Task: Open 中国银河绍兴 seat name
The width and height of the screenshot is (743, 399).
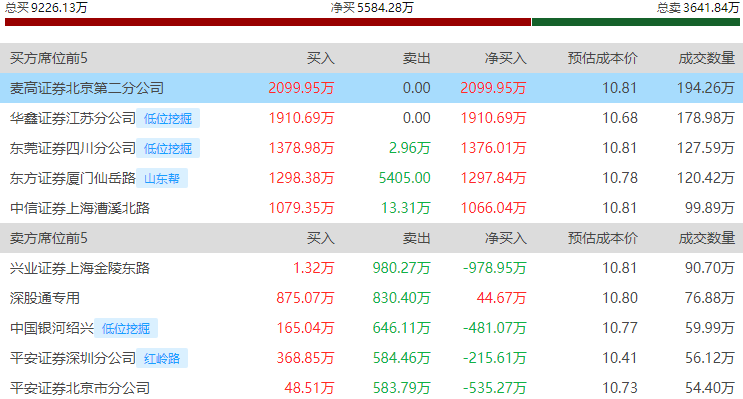Action: coord(52,328)
